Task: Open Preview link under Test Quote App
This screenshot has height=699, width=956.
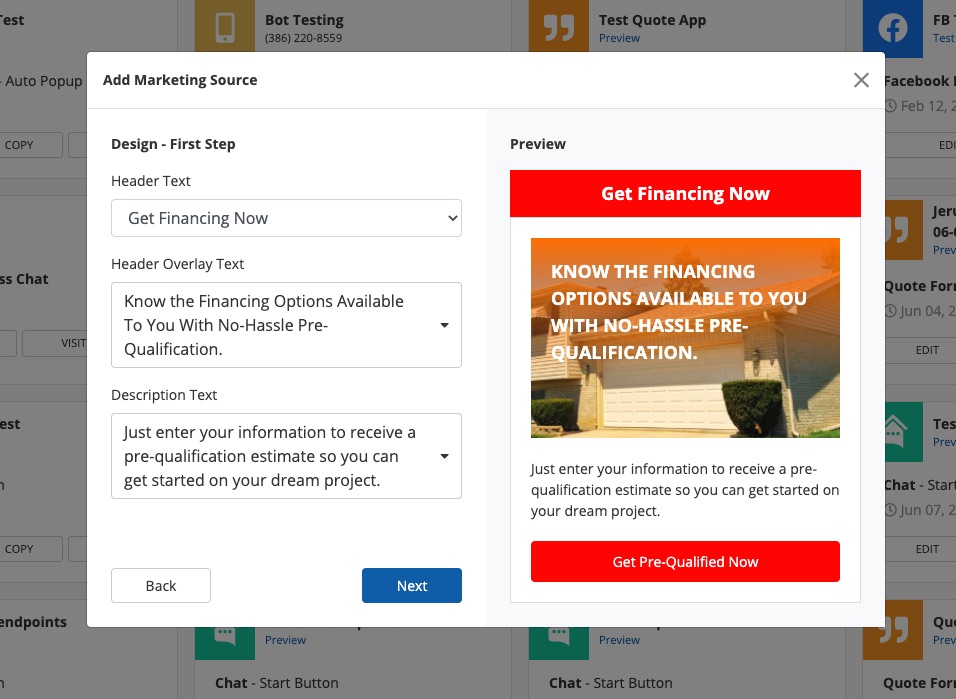Action: [x=619, y=38]
